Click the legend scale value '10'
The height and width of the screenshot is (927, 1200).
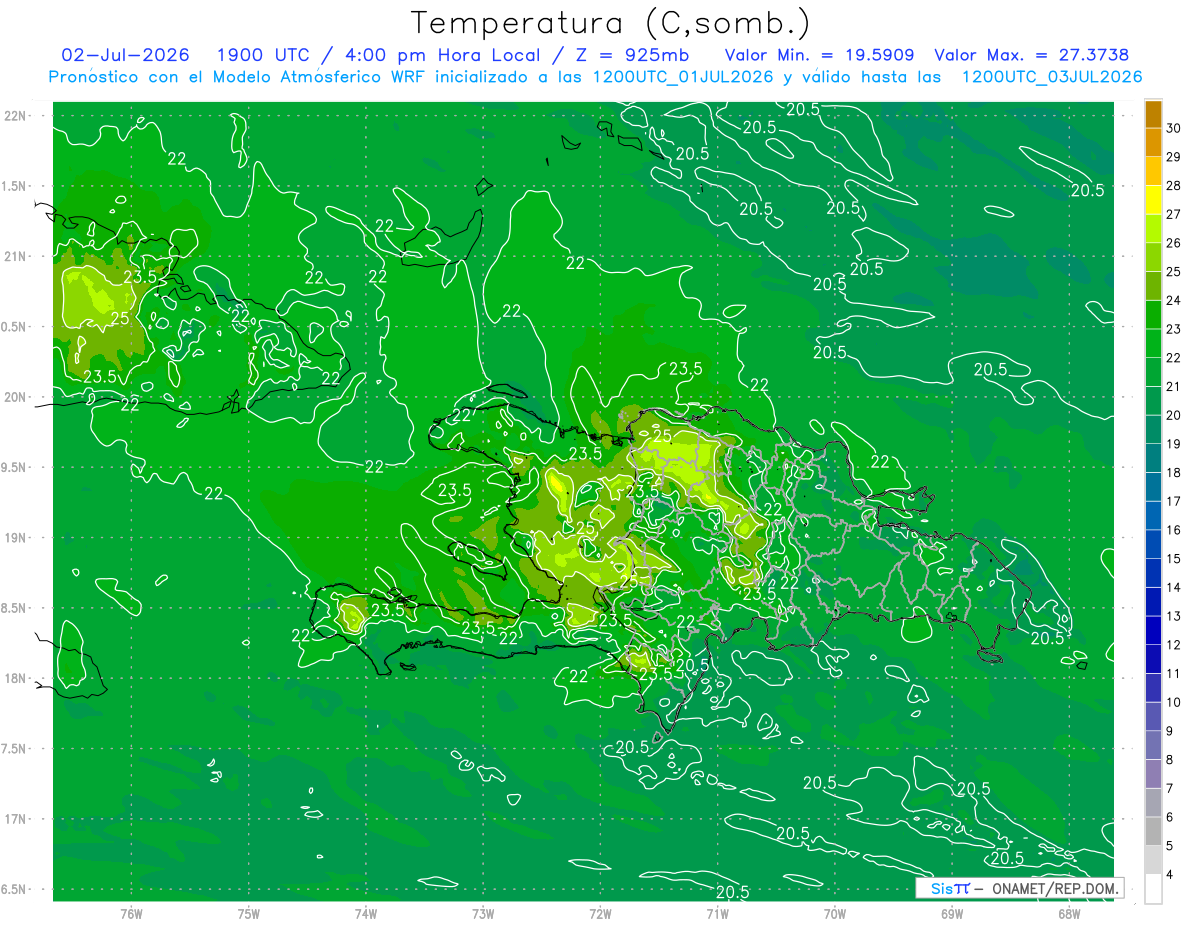tap(1174, 703)
